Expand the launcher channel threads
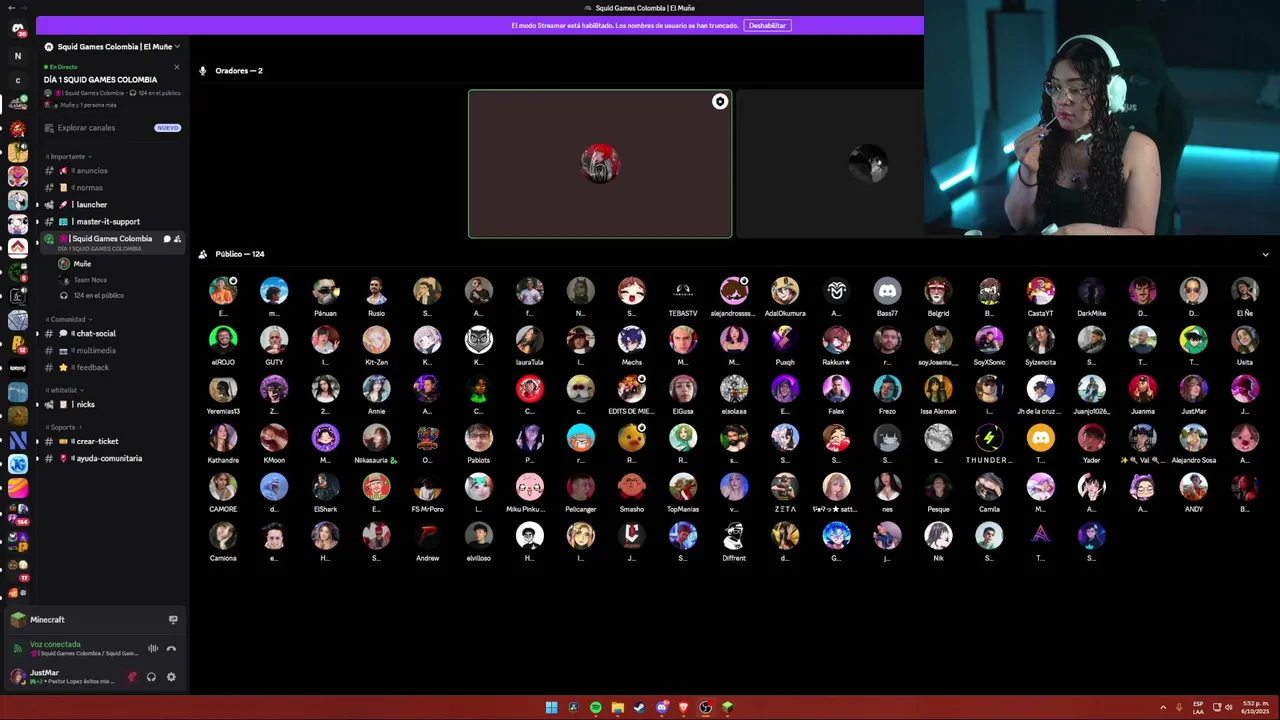This screenshot has height=720, width=1280. pyautogui.click(x=37, y=205)
